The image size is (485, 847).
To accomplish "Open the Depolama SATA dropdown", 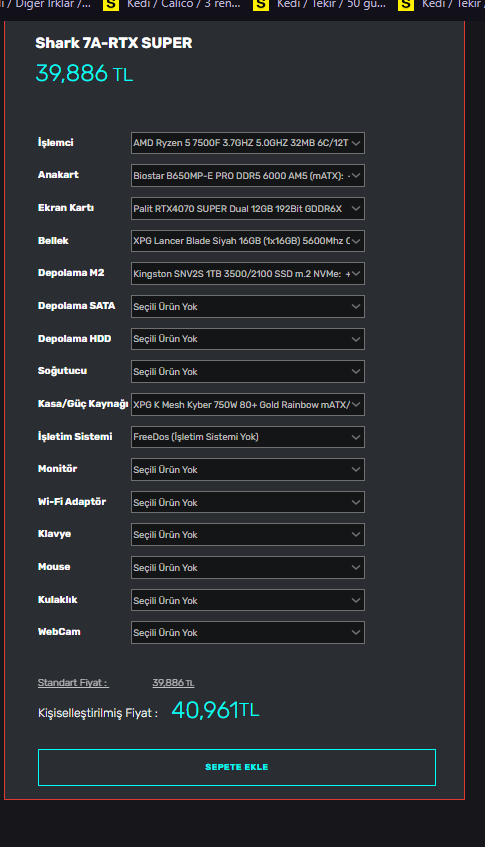I will pyautogui.click(x=247, y=306).
